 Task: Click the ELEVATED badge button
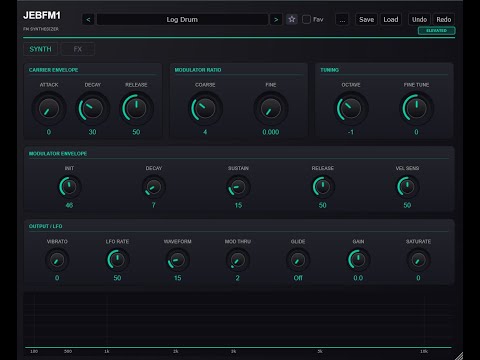(x=436, y=31)
